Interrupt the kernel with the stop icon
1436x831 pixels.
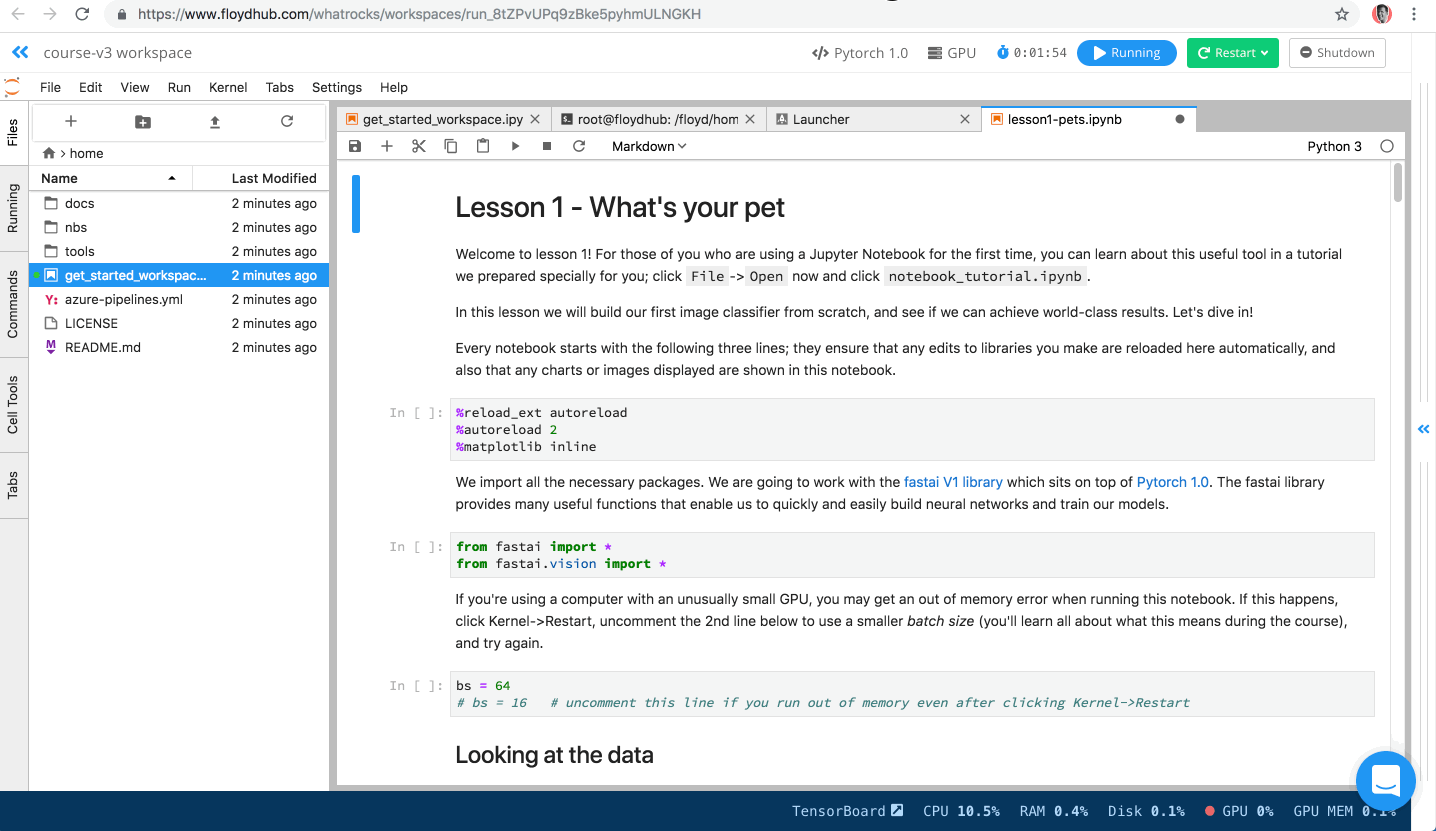point(547,146)
